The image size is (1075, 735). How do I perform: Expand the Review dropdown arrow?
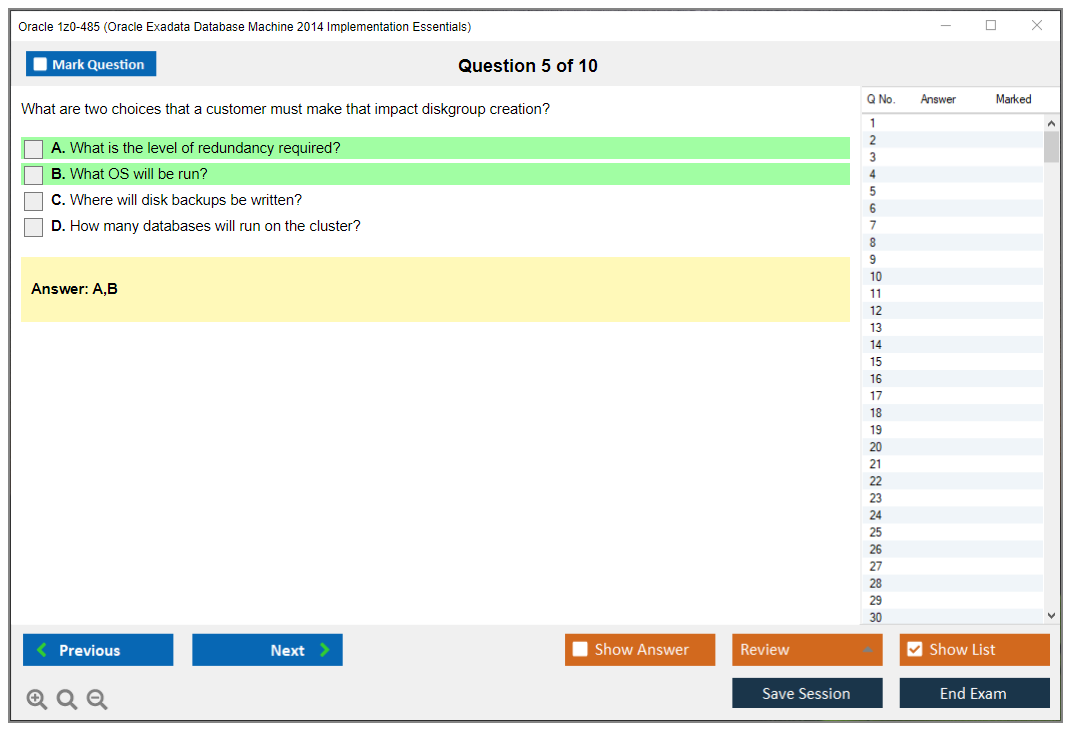point(866,650)
